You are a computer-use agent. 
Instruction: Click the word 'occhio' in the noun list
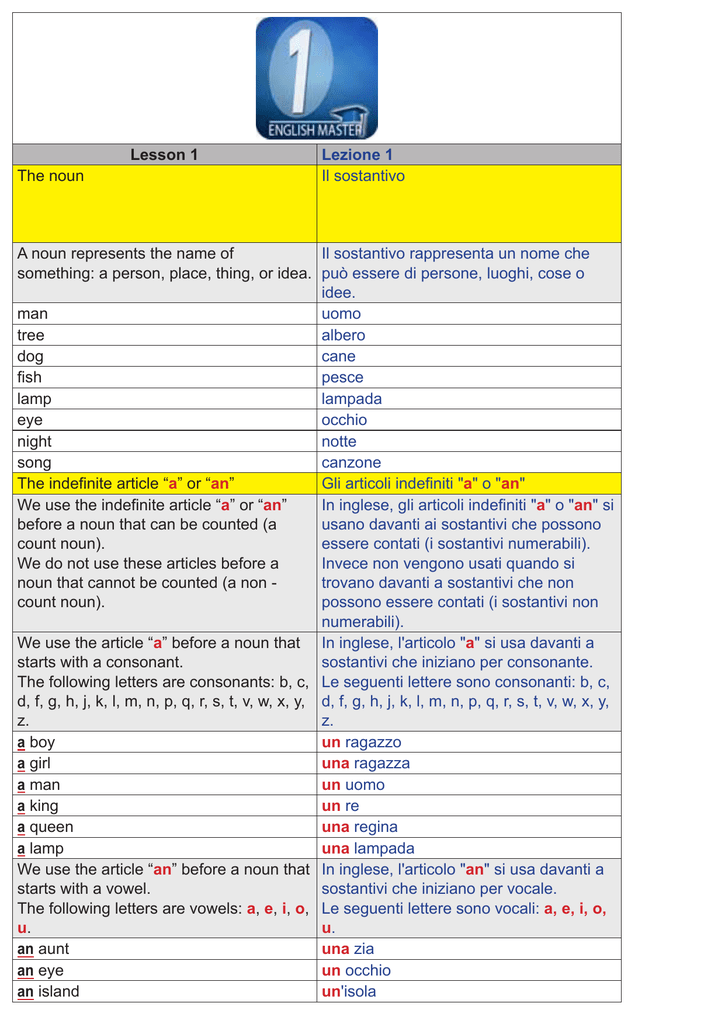(x=344, y=420)
